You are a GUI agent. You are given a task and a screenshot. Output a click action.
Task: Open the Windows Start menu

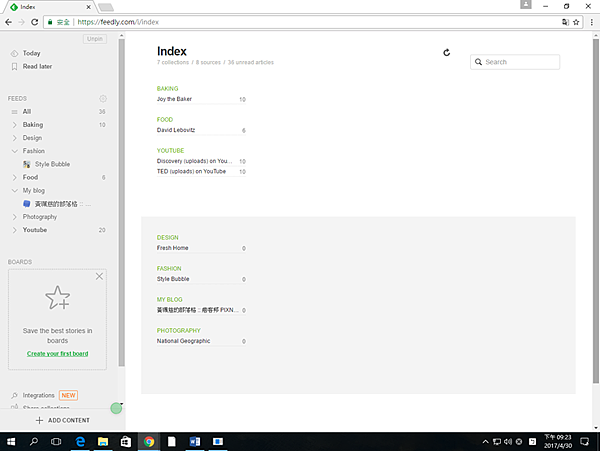[x=11, y=442]
